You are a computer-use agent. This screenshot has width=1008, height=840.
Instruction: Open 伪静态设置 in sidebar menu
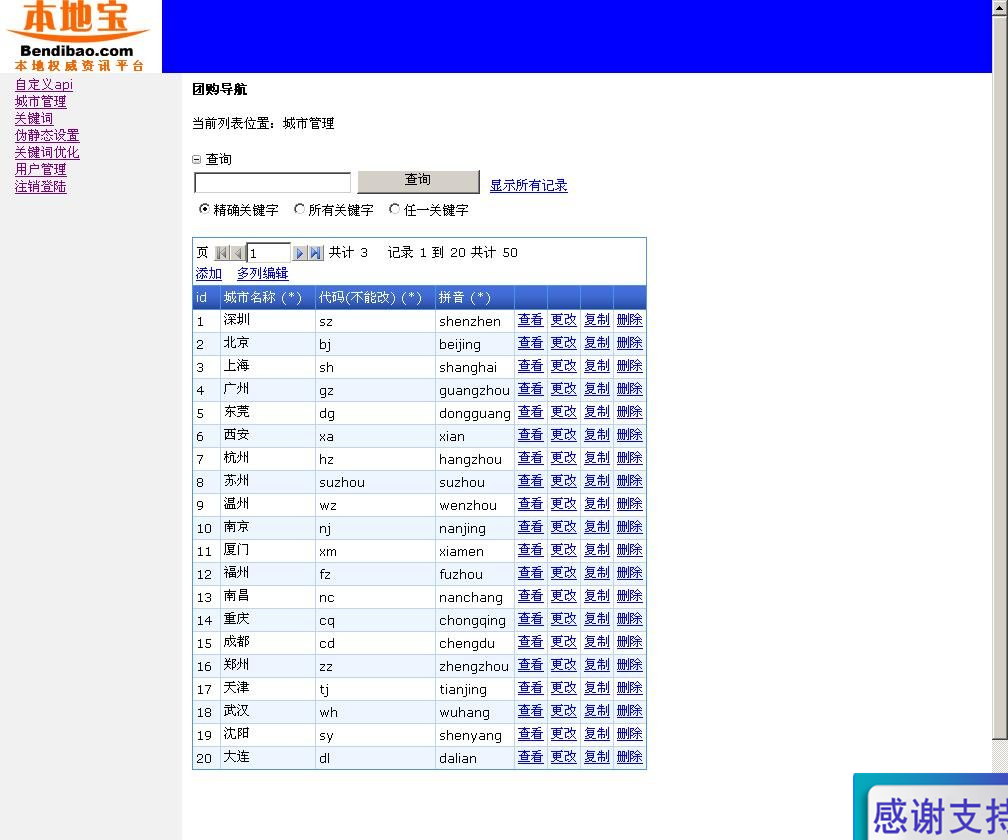[x=47, y=136]
